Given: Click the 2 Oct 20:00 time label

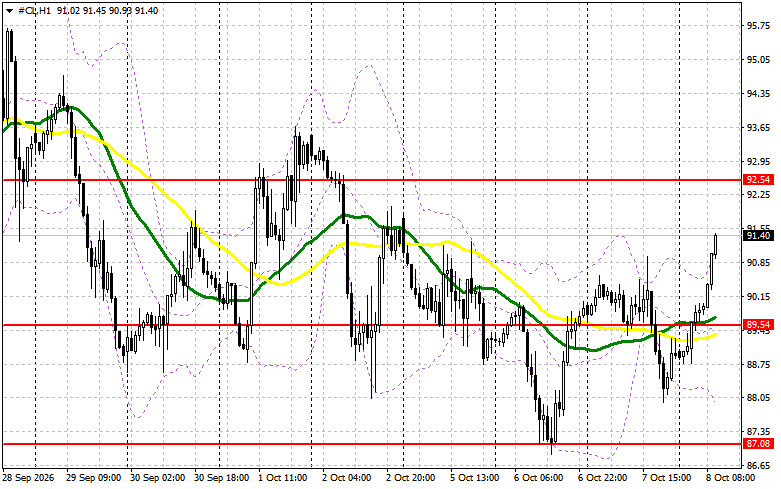Looking at the screenshot, I should pos(410,478).
